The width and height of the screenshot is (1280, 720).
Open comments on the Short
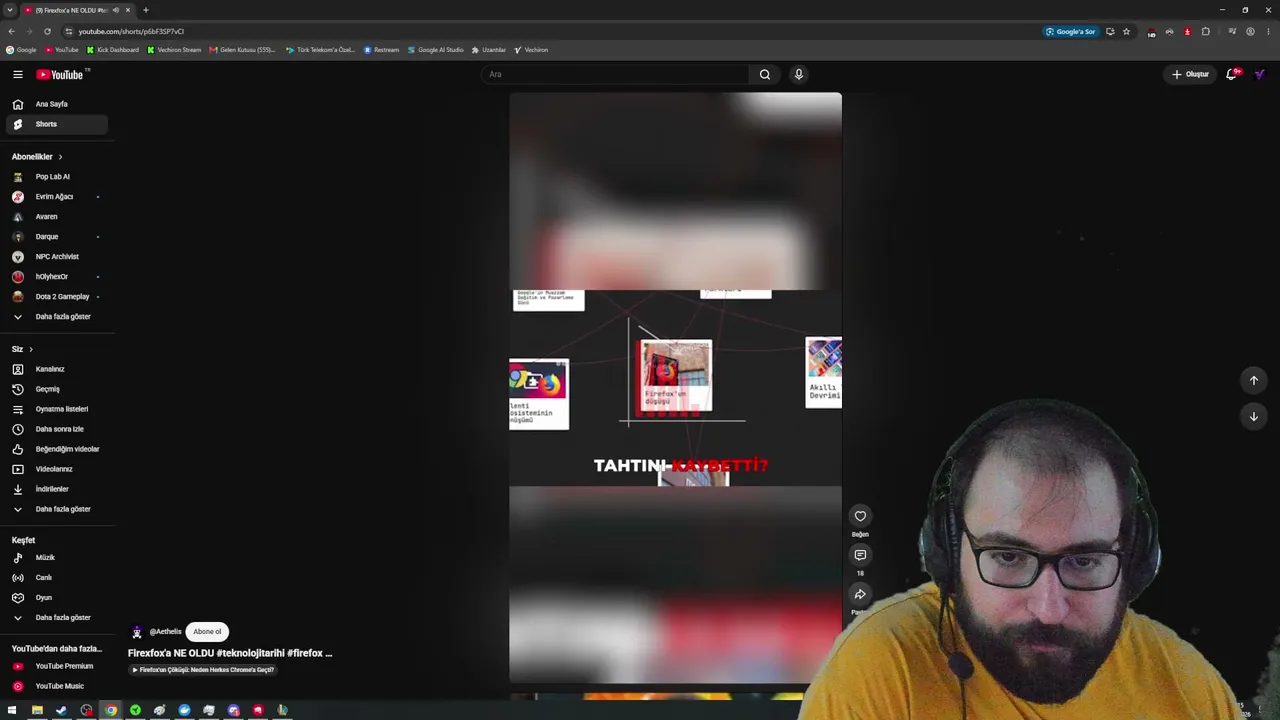[x=860, y=555]
